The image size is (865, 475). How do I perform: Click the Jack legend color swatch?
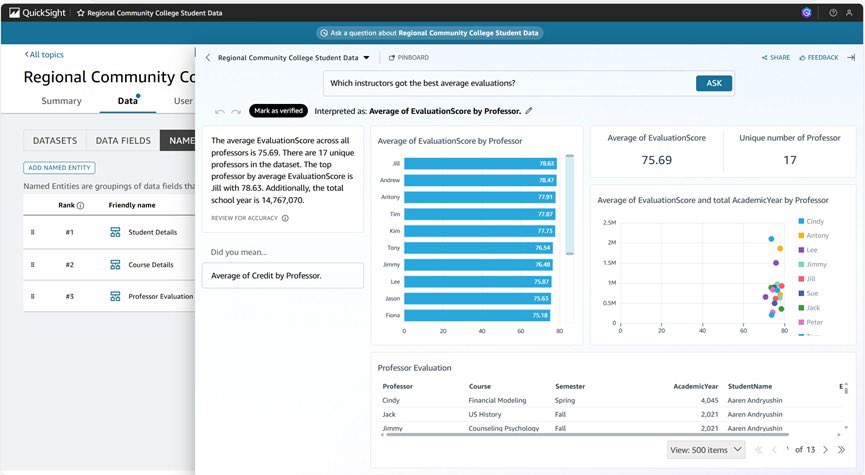(x=801, y=308)
